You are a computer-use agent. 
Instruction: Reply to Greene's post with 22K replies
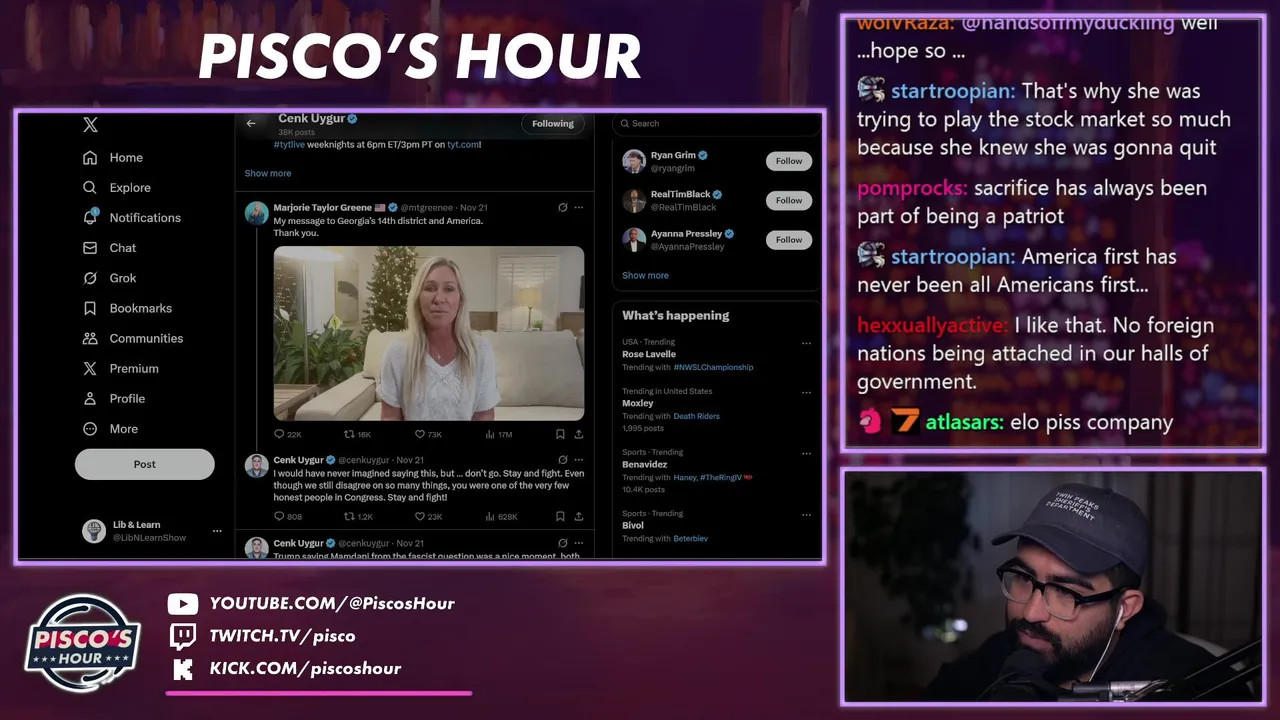[287, 434]
